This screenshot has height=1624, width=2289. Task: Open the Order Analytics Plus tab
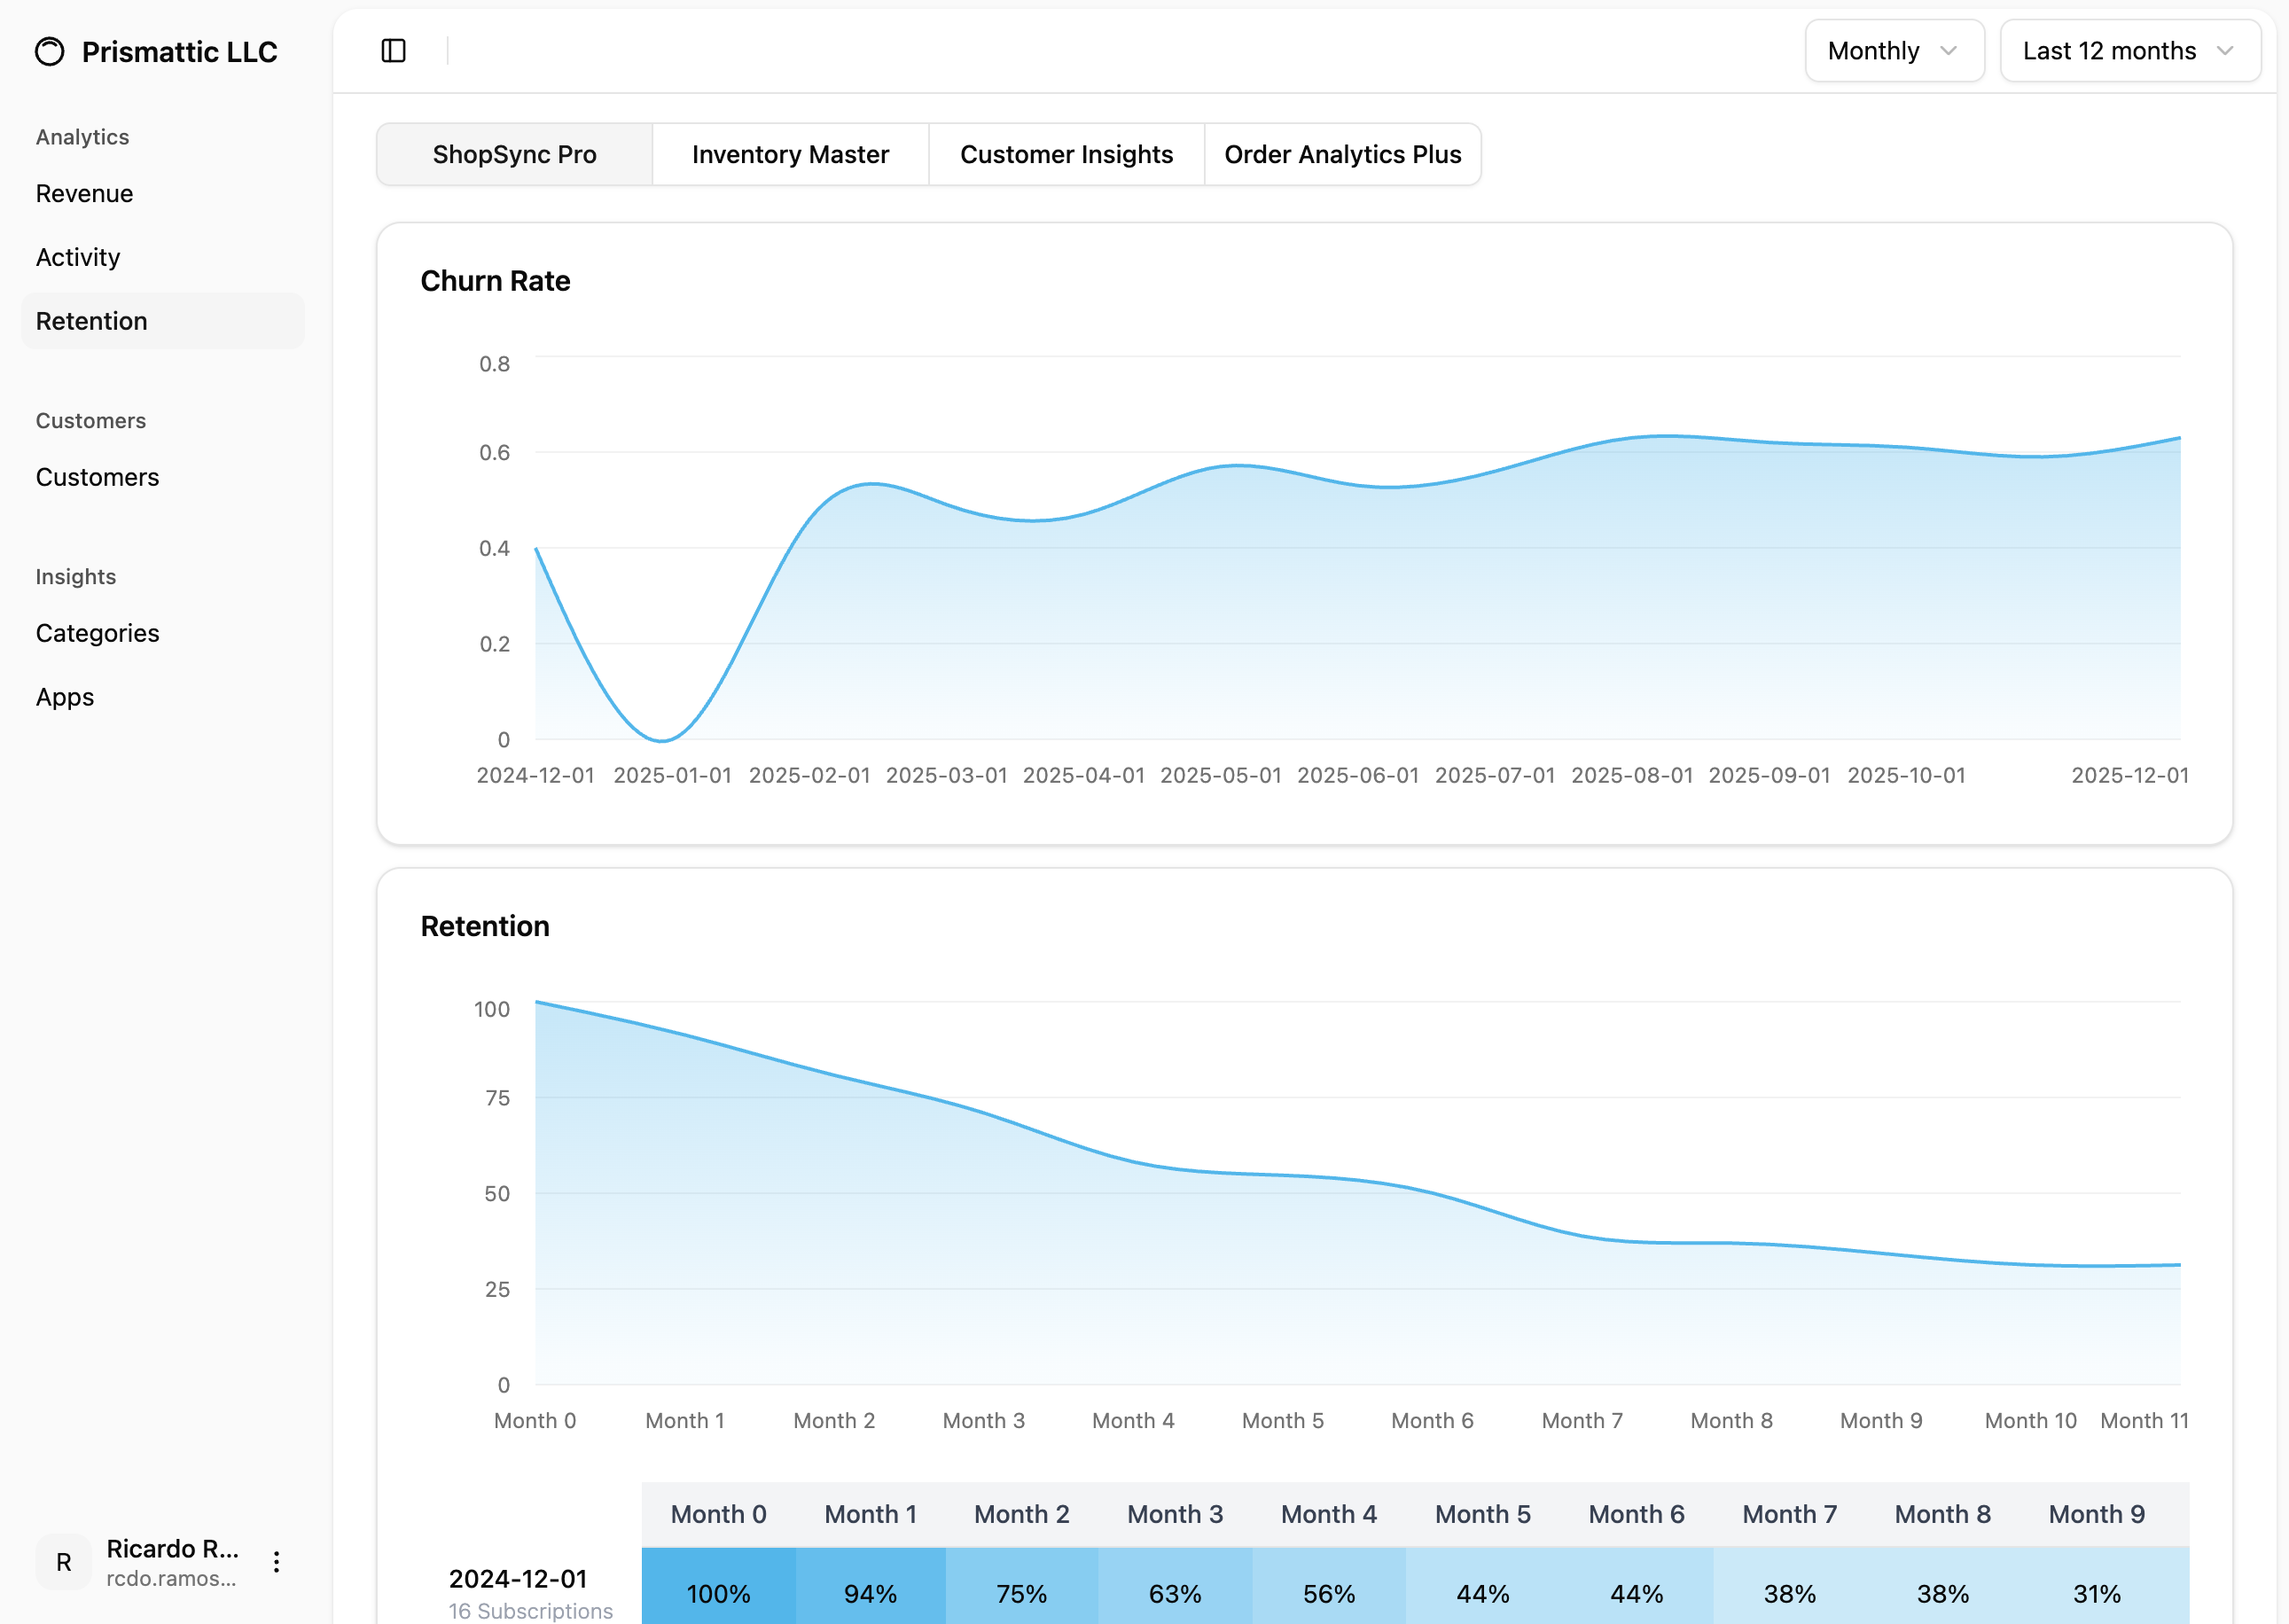(x=1342, y=154)
